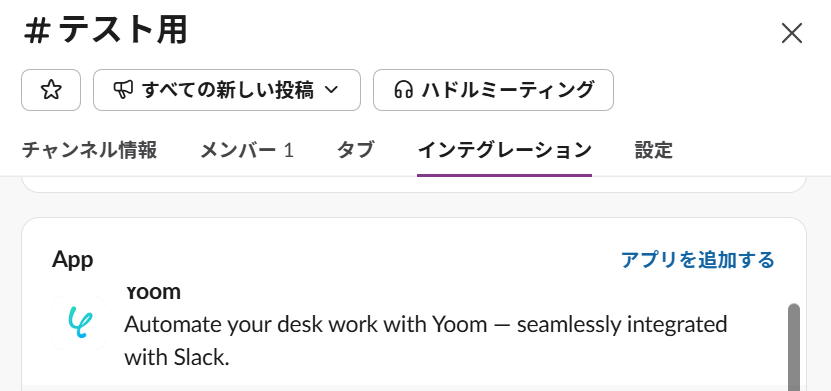831x391 pixels.
Task: Go to the タブ tab
Action: (355, 150)
